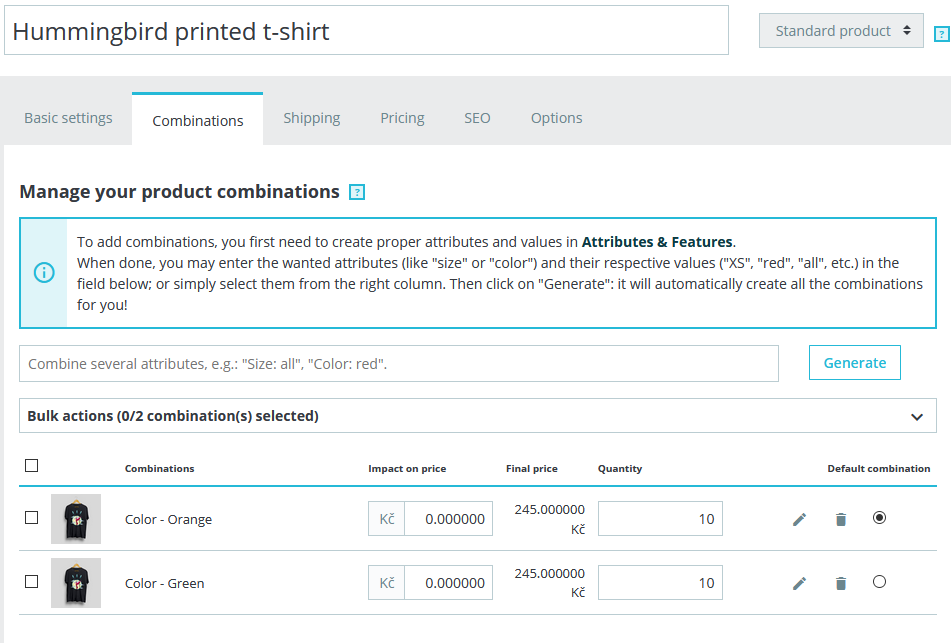Open help icon beside Manage combinations heading
This screenshot has height=643, width=951.
[357, 192]
